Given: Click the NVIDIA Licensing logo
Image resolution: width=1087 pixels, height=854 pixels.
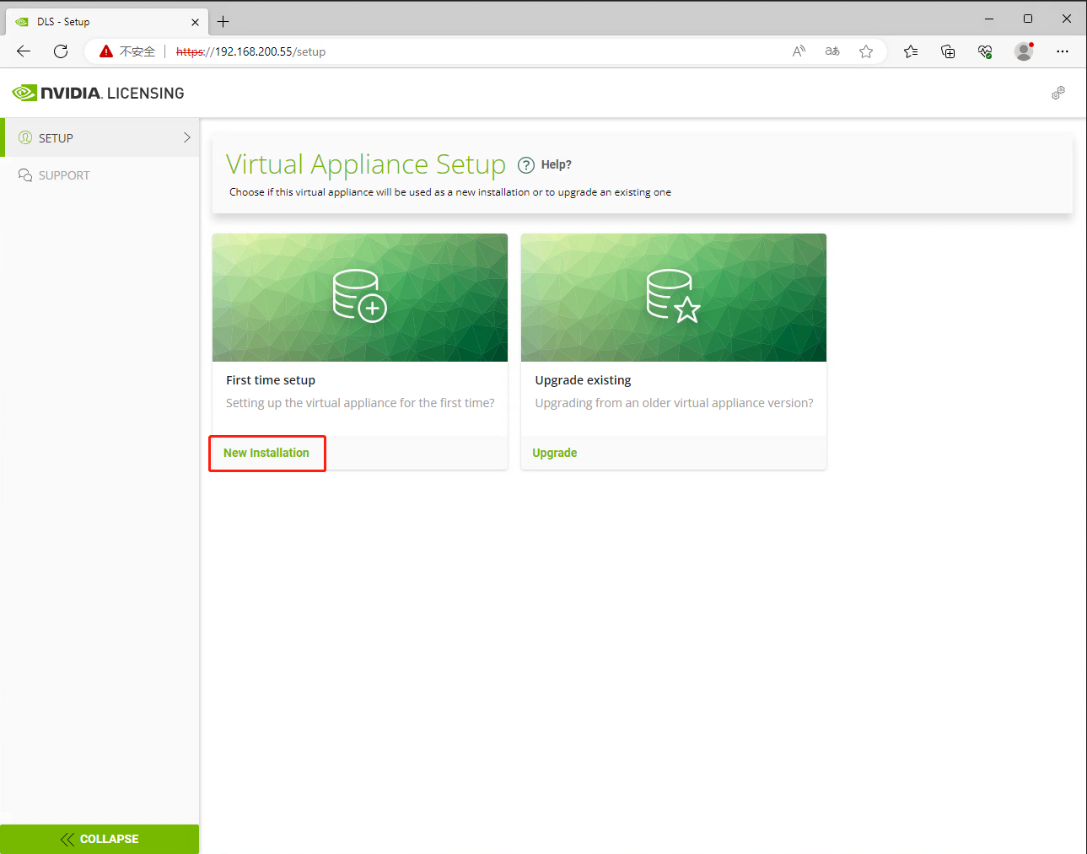Looking at the screenshot, I should [x=98, y=93].
